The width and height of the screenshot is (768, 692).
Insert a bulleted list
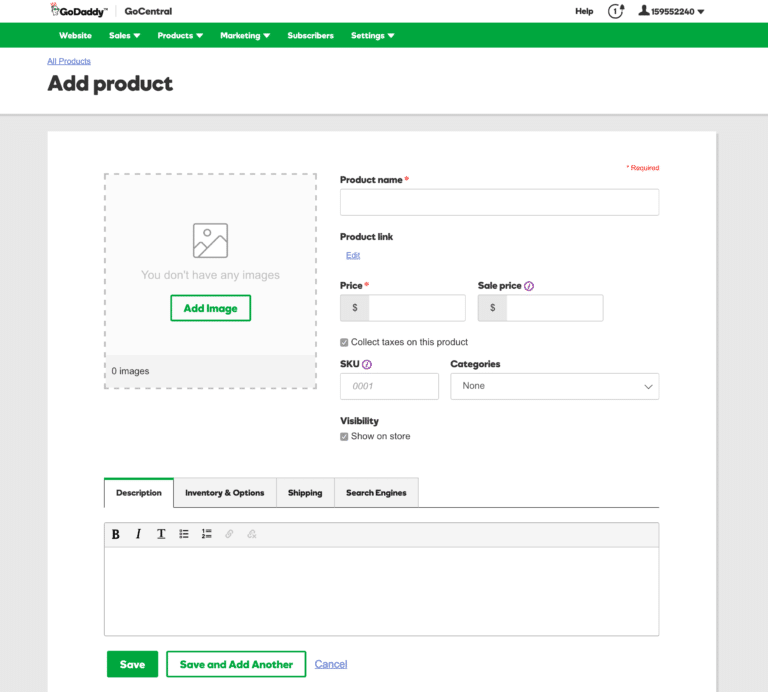tap(184, 534)
